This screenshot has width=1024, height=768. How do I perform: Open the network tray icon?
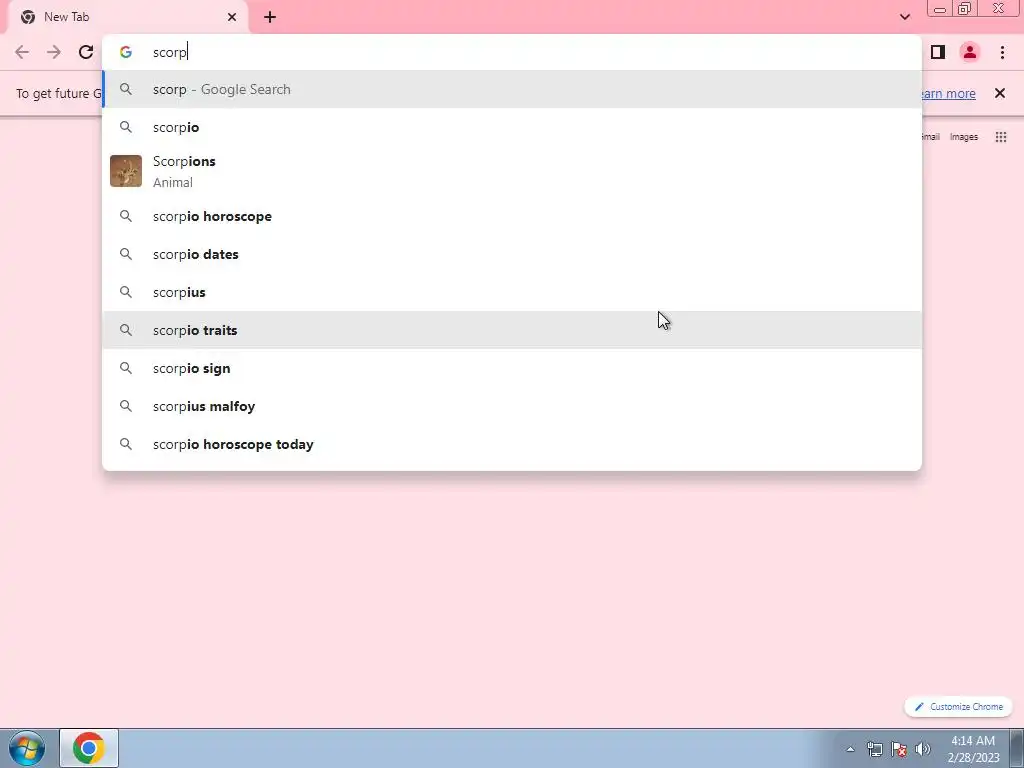point(874,749)
